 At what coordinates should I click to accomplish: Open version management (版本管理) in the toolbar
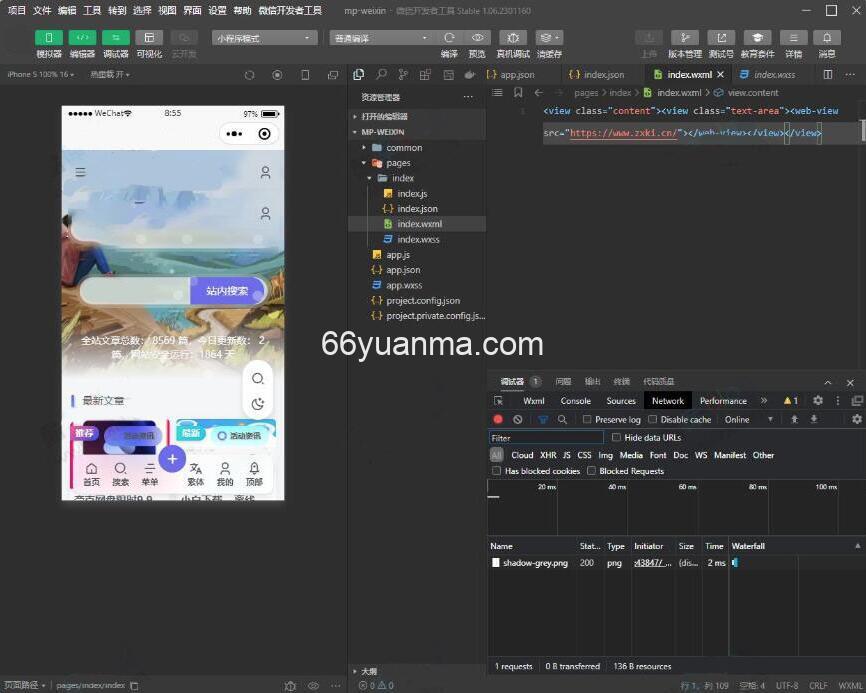click(x=685, y=38)
